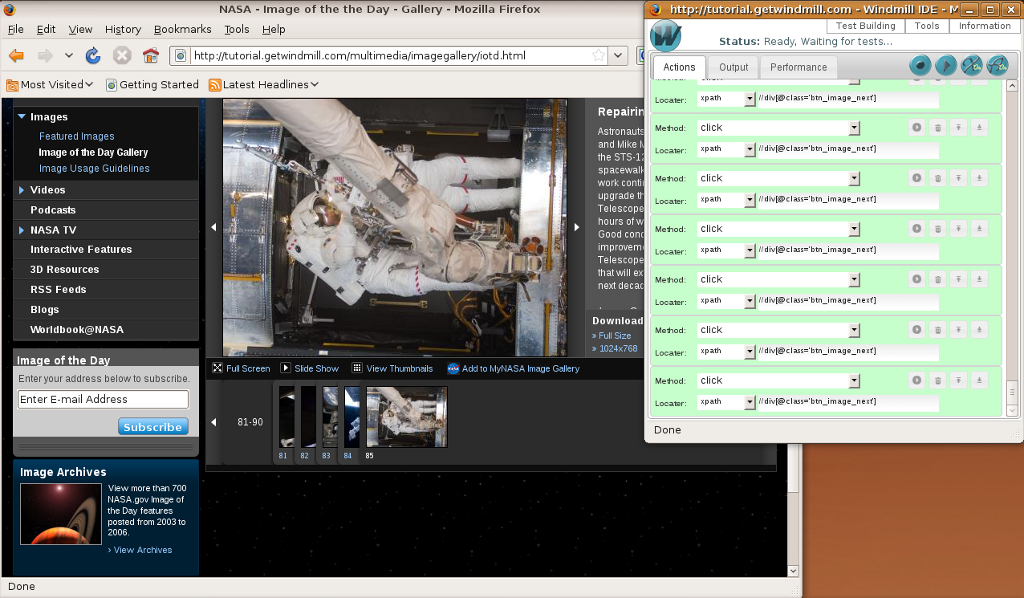1024x598 pixels.
Task: Click the Windmill actions list scrollbar handle
Action: point(1012,392)
